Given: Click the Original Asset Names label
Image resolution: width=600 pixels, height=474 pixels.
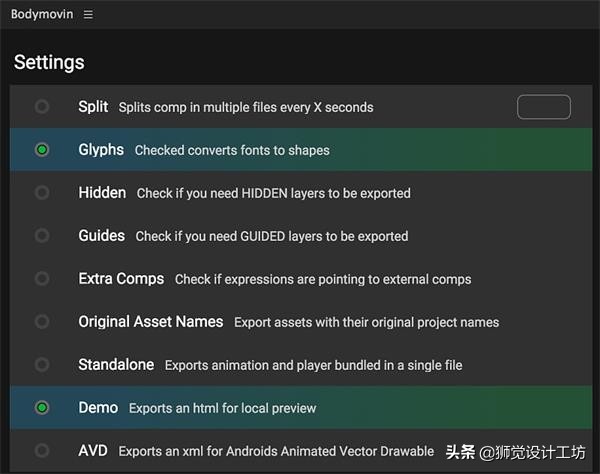Looking at the screenshot, I should [x=152, y=321].
